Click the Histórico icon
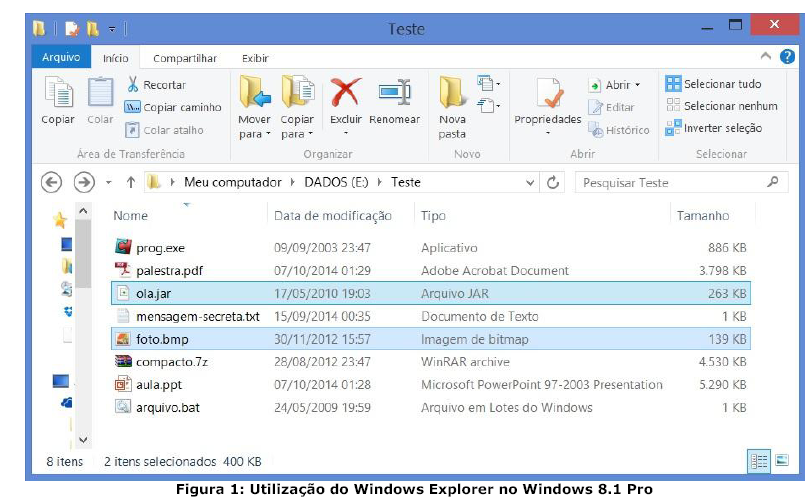Image resolution: width=812 pixels, height=499 pixels. (x=595, y=130)
